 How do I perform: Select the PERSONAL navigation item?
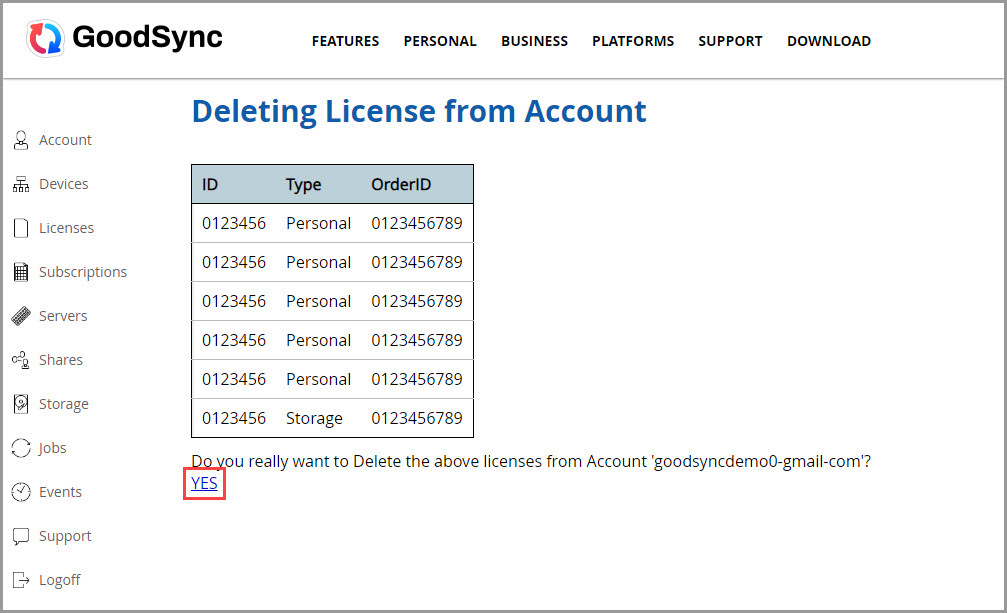[440, 41]
